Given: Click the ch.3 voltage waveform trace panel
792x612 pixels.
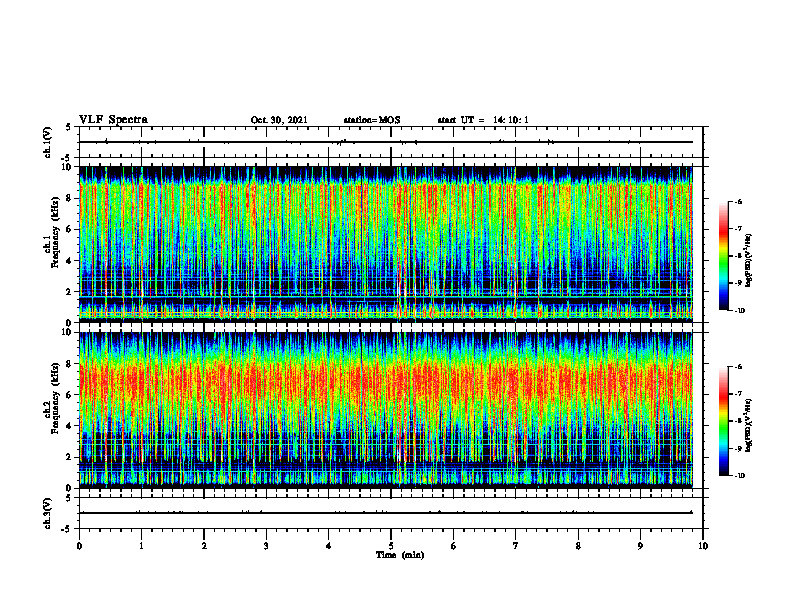Looking at the screenshot, I should point(391,513).
